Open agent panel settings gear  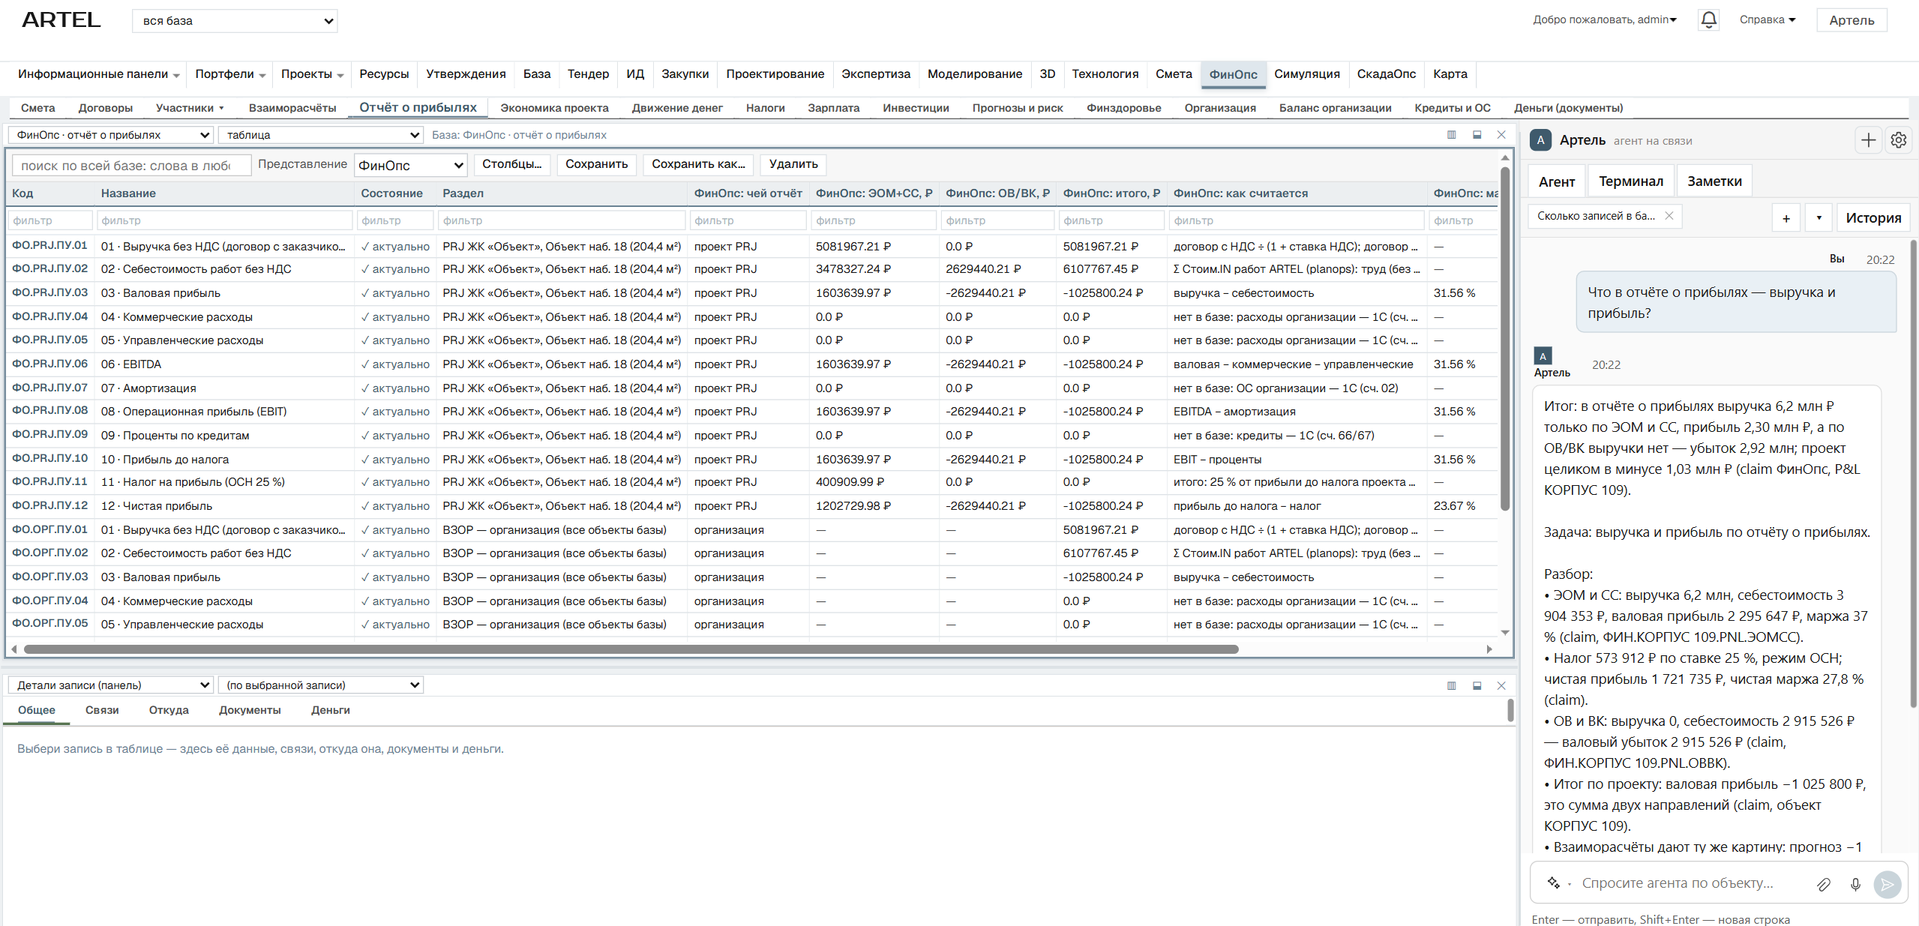tap(1898, 141)
